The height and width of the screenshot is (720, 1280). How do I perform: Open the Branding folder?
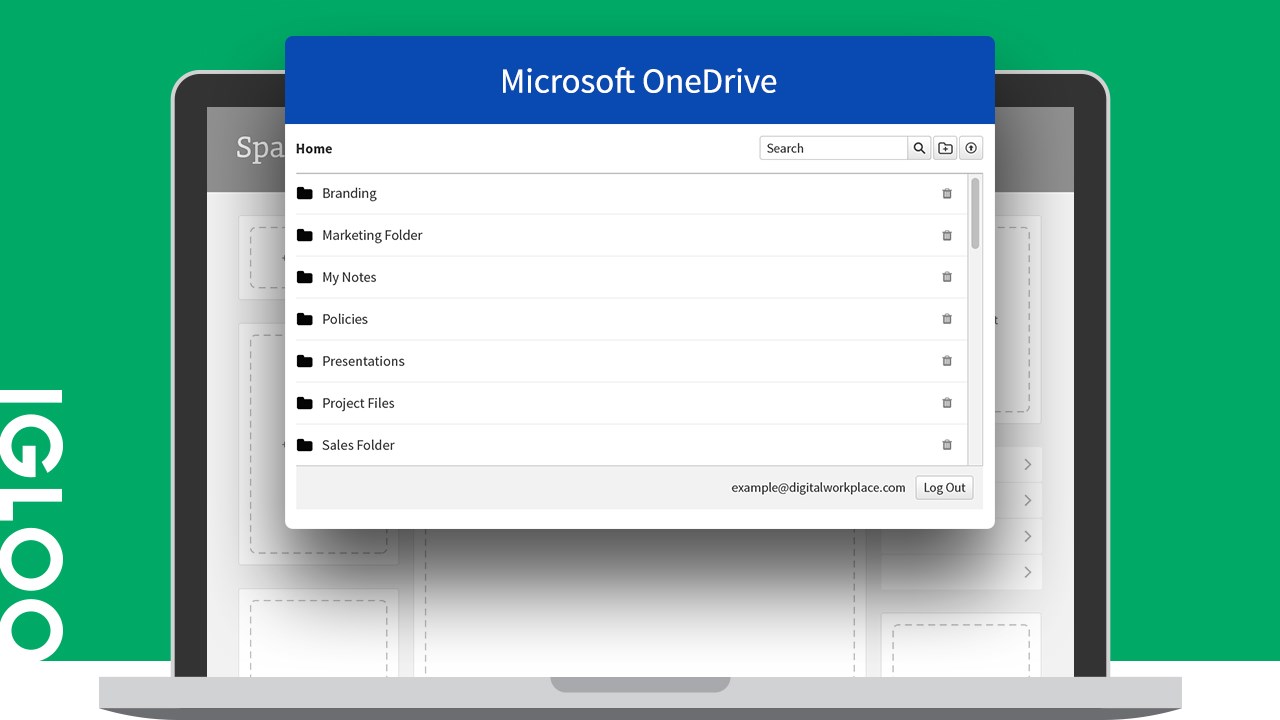point(349,193)
